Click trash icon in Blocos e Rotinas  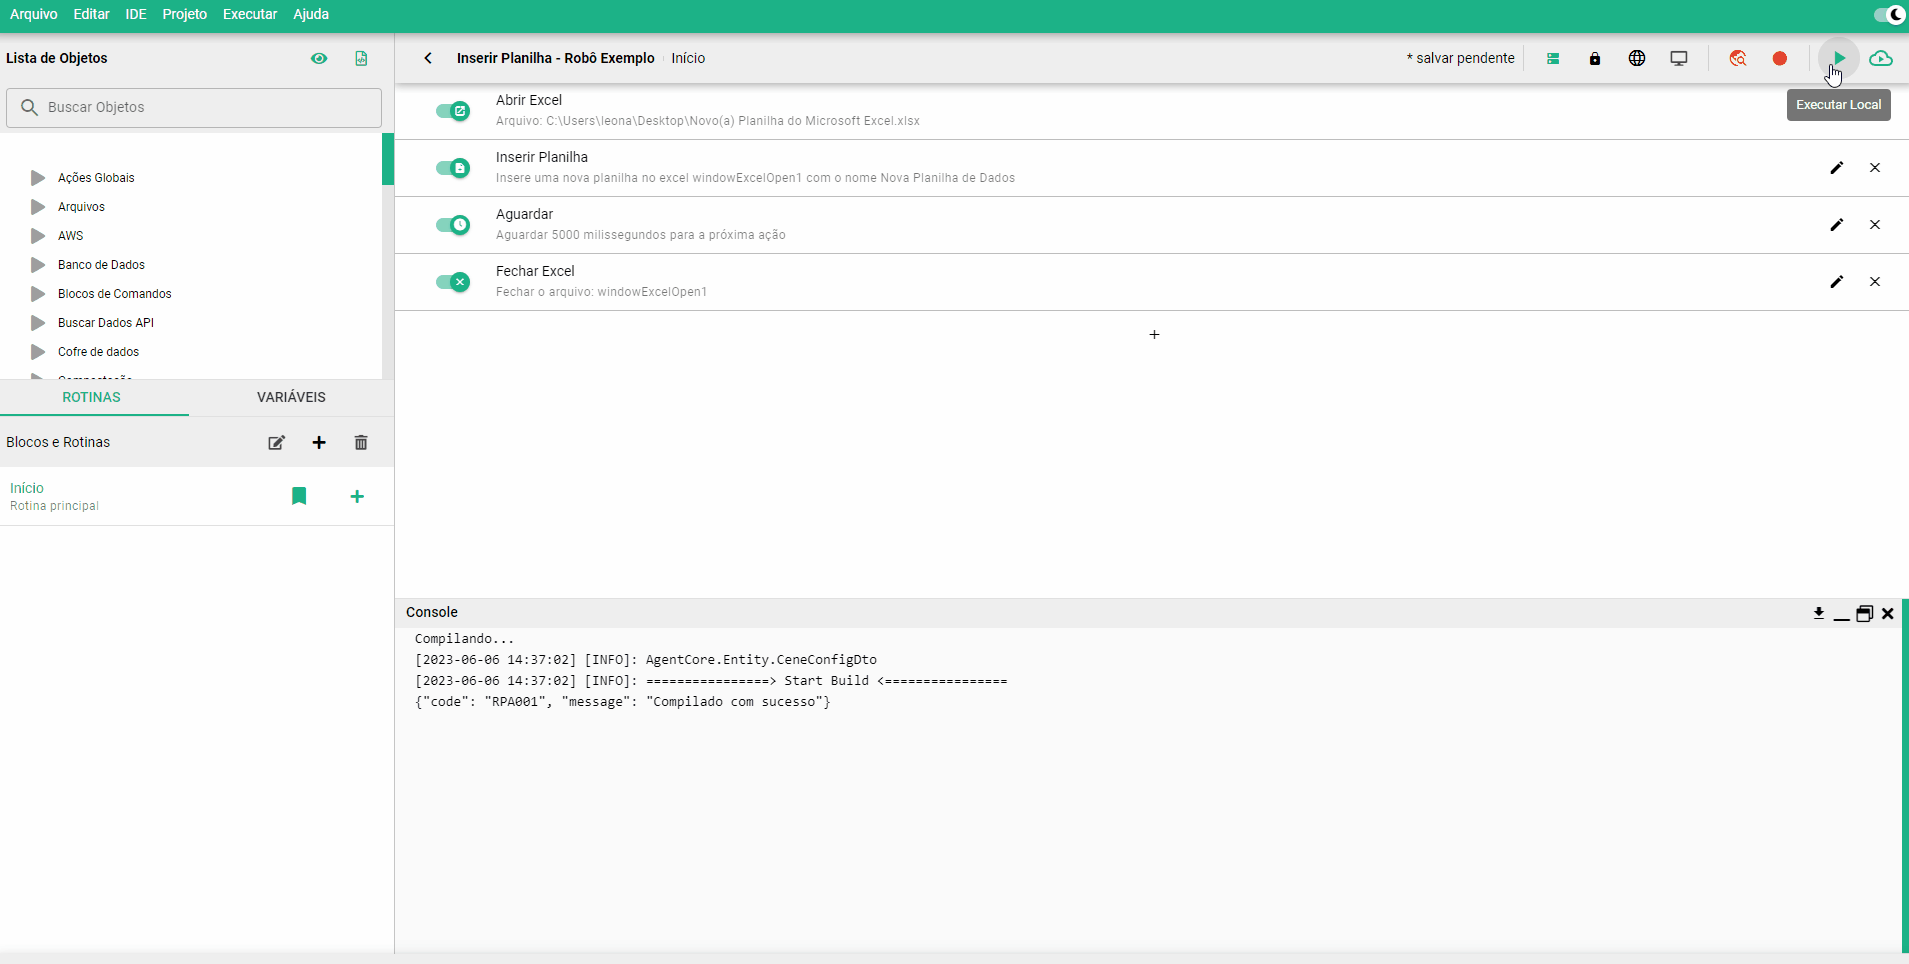pos(361,443)
